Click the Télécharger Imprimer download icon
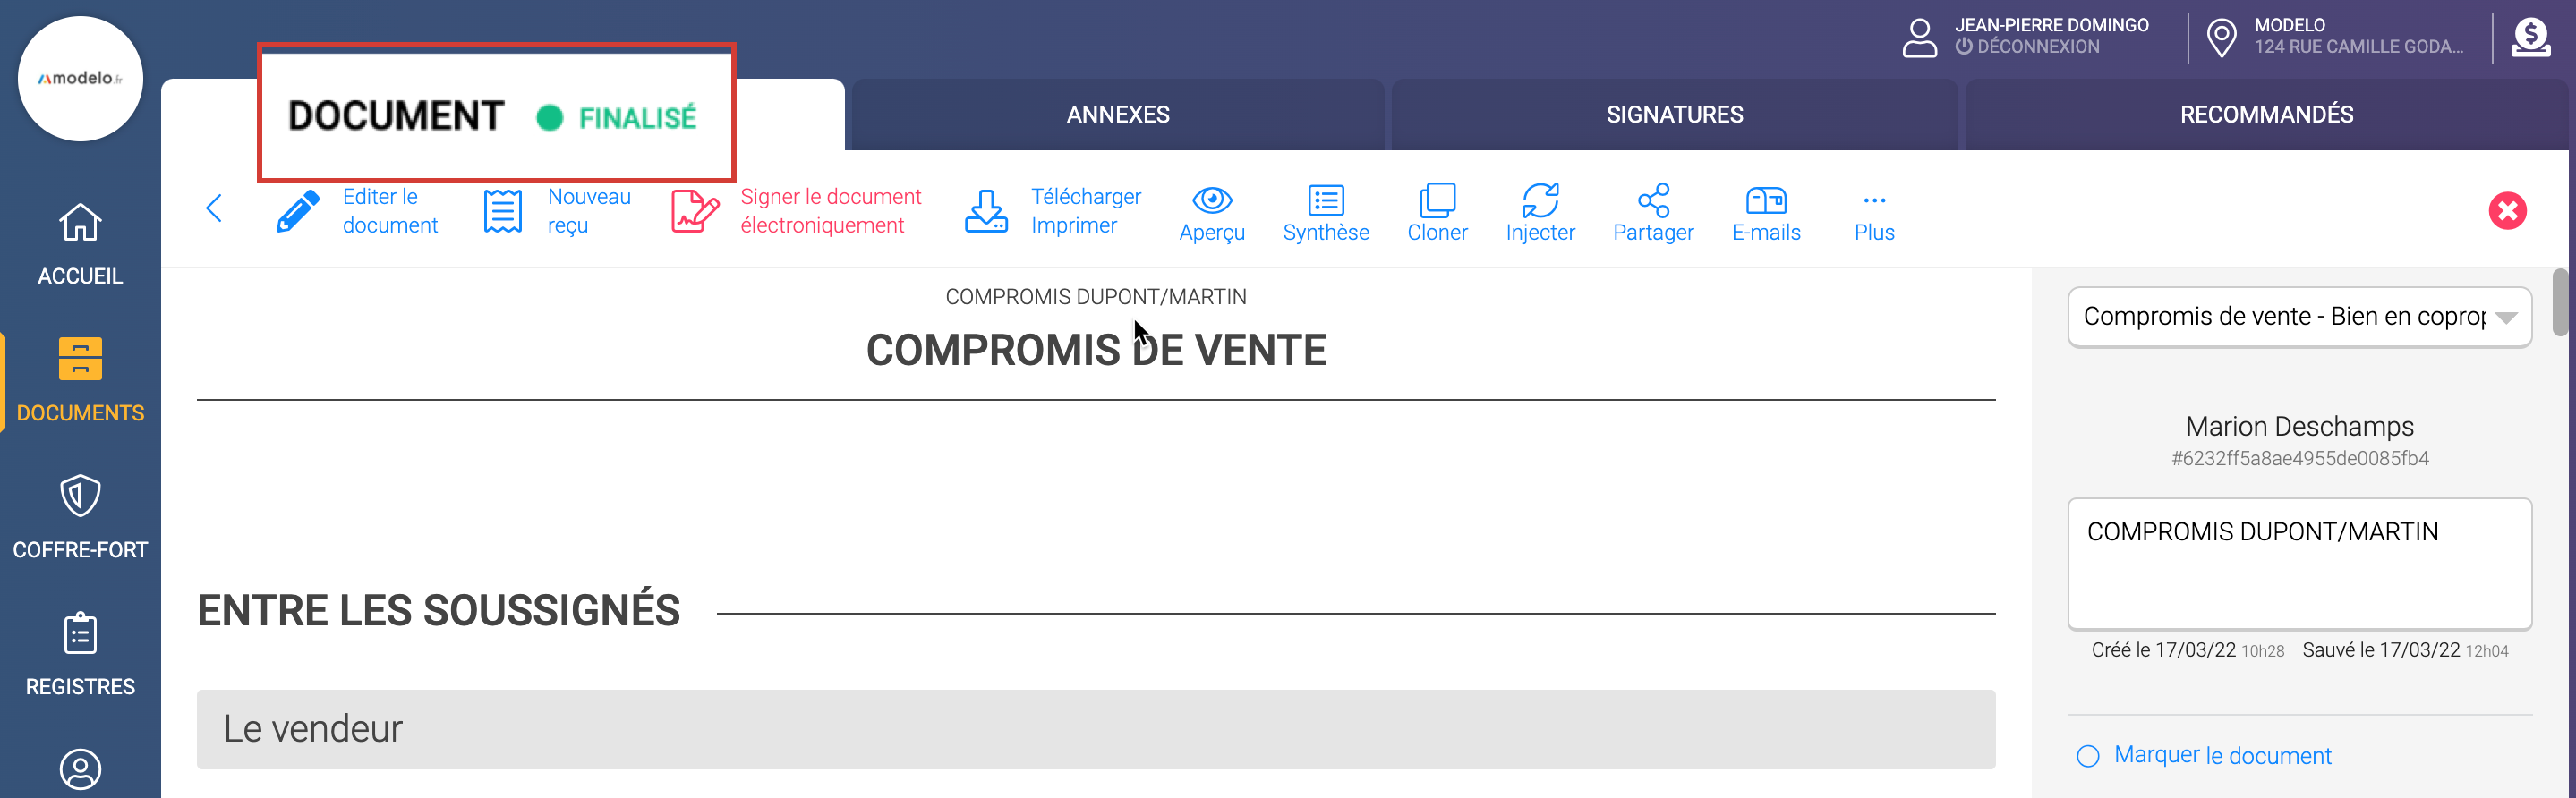The image size is (2576, 798). click(986, 211)
